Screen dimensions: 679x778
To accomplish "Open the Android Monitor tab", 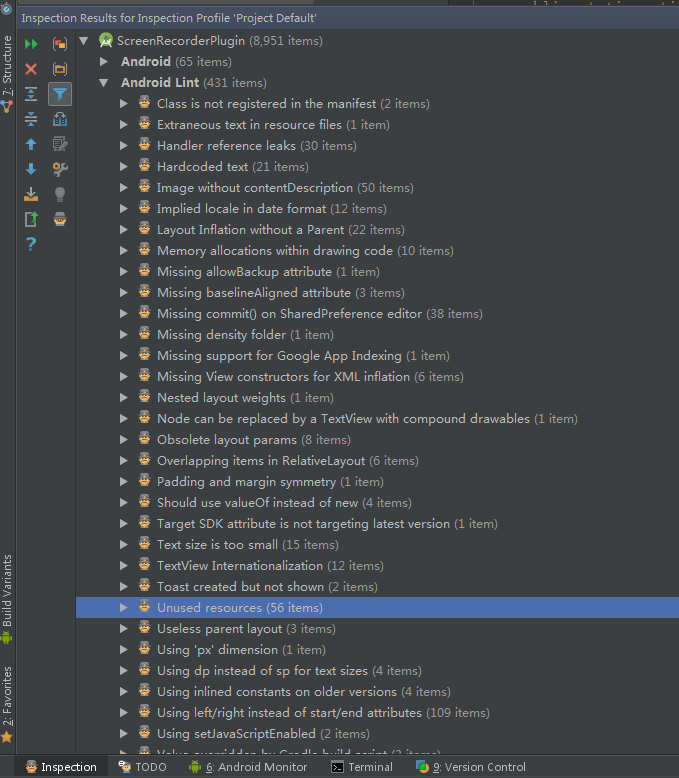I will point(248,767).
